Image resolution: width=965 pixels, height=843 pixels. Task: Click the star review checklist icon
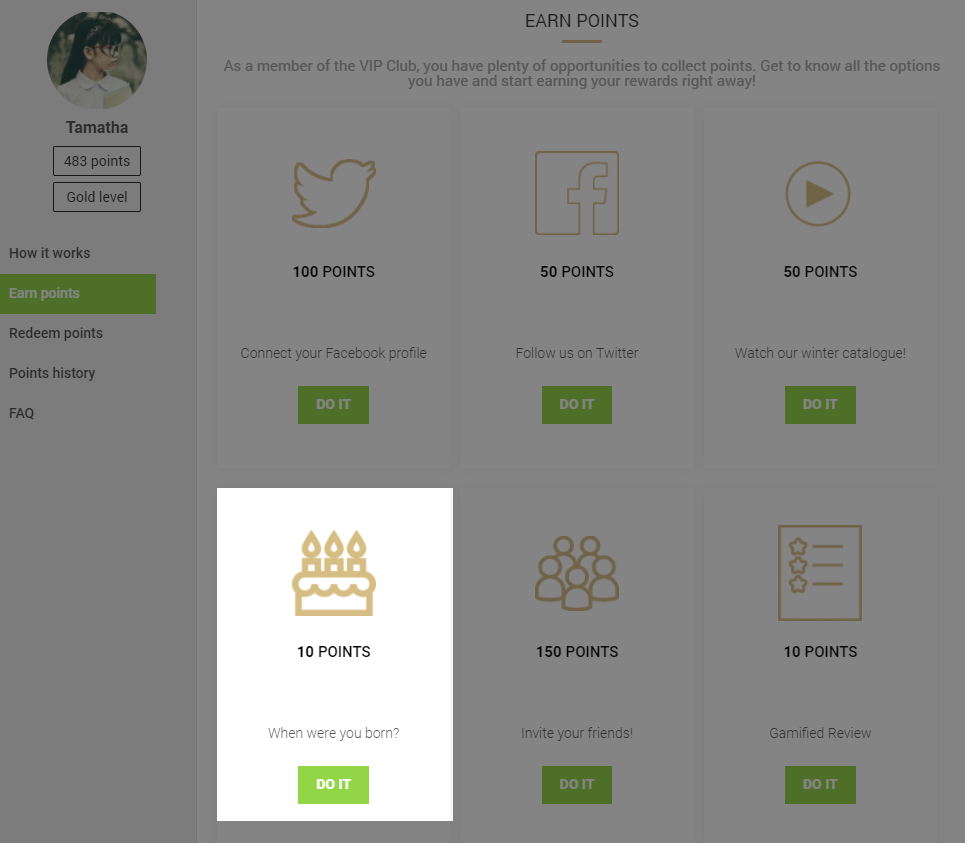[x=820, y=573]
